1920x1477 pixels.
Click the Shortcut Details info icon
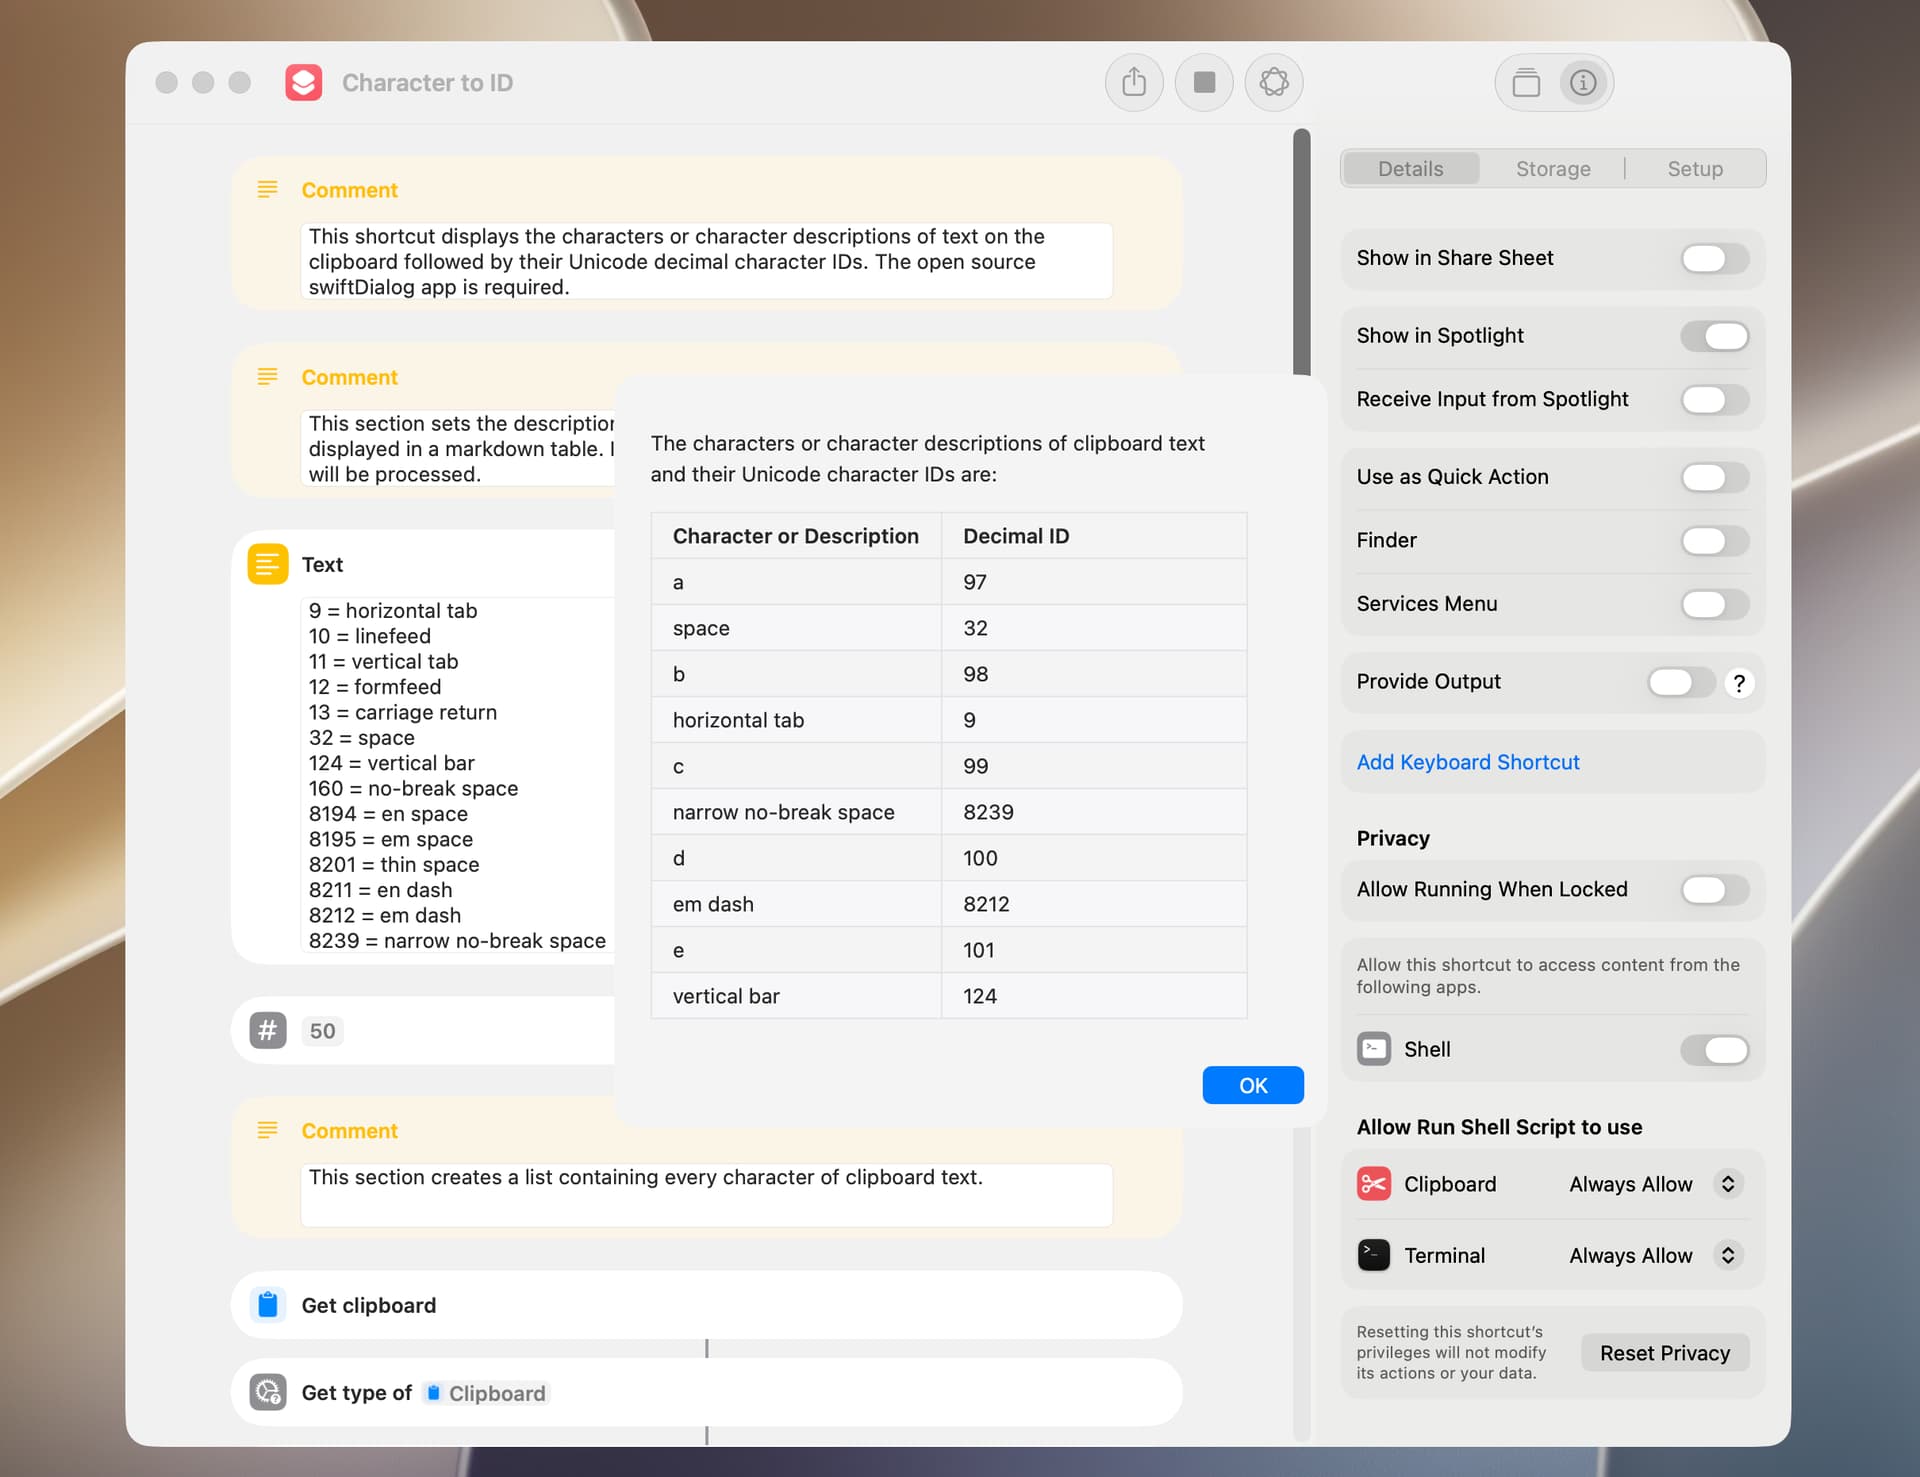[1582, 82]
